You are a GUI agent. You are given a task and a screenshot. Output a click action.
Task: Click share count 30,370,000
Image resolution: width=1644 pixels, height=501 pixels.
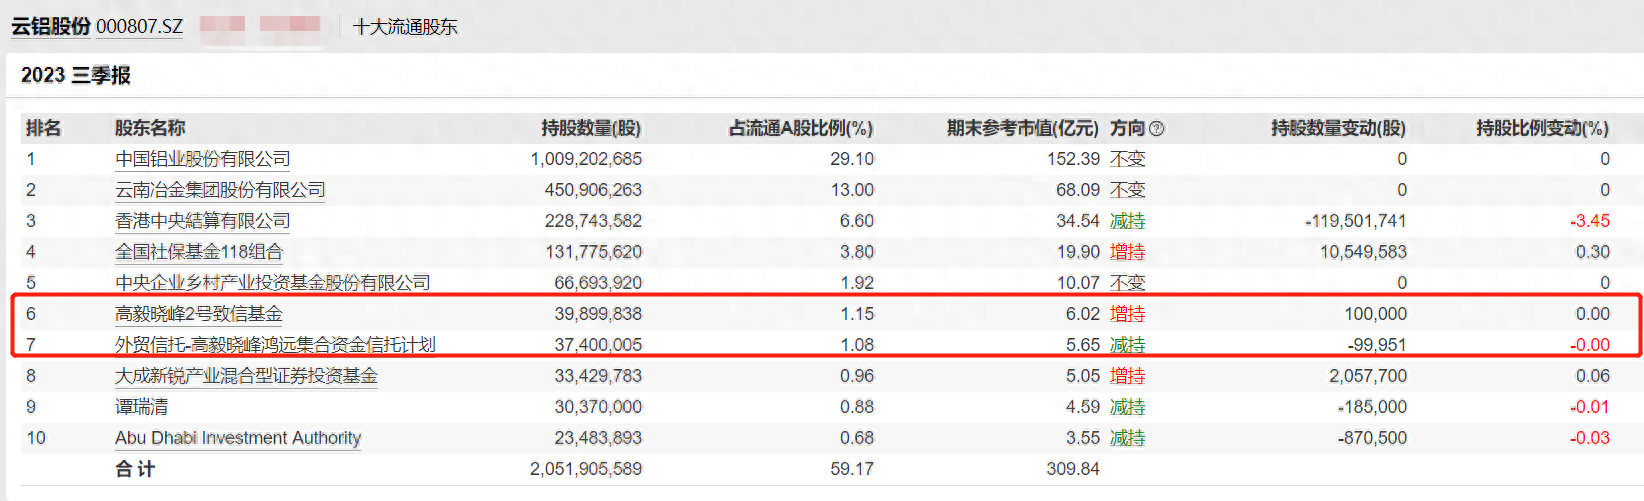point(598,407)
